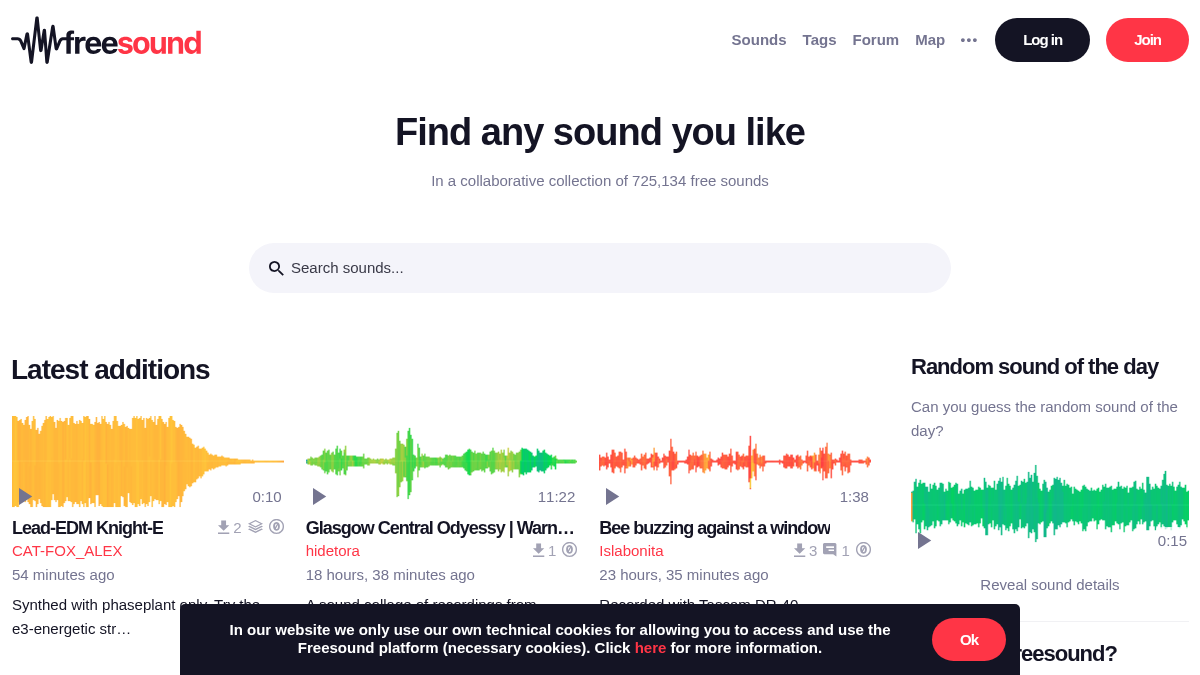Open the Tags menu item
The image size is (1200, 675).
819,40
